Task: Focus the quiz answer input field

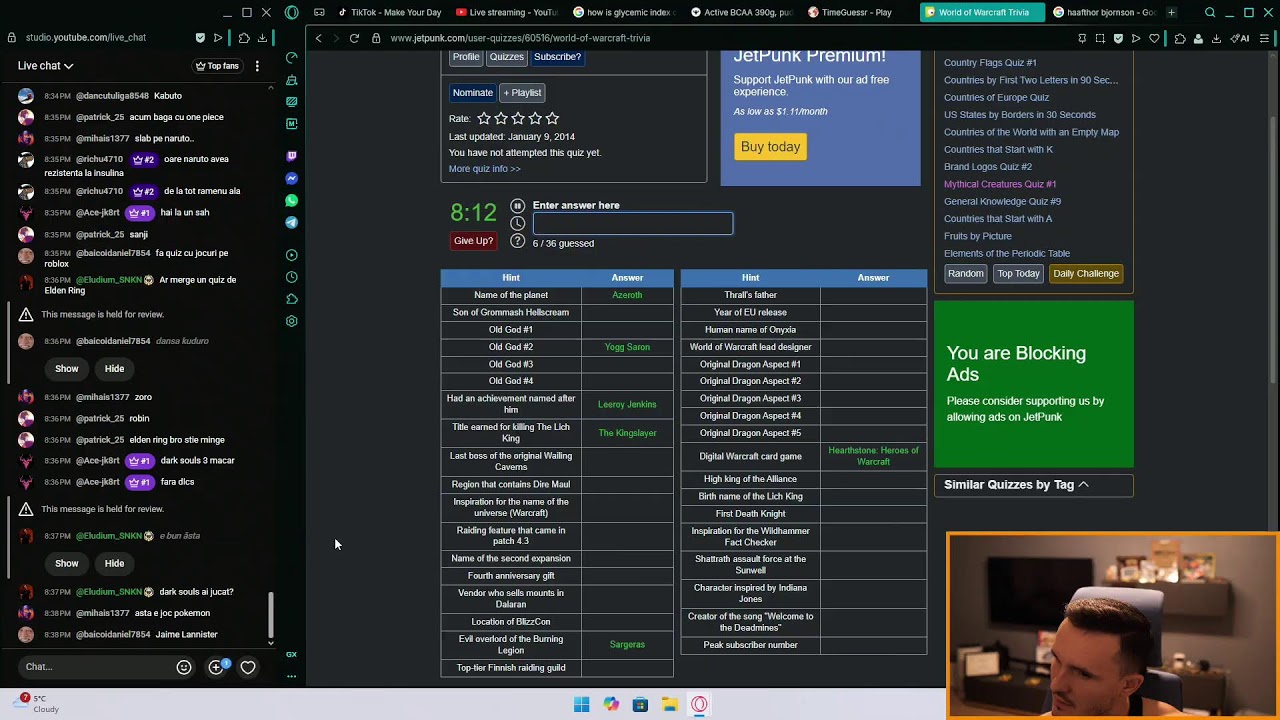Action: tap(632, 223)
